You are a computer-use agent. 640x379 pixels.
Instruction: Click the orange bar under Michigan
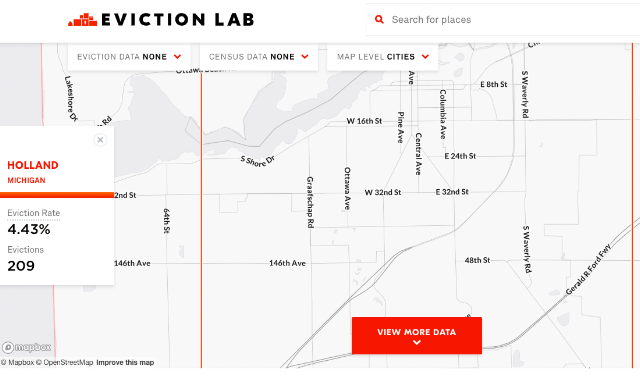click(57, 195)
